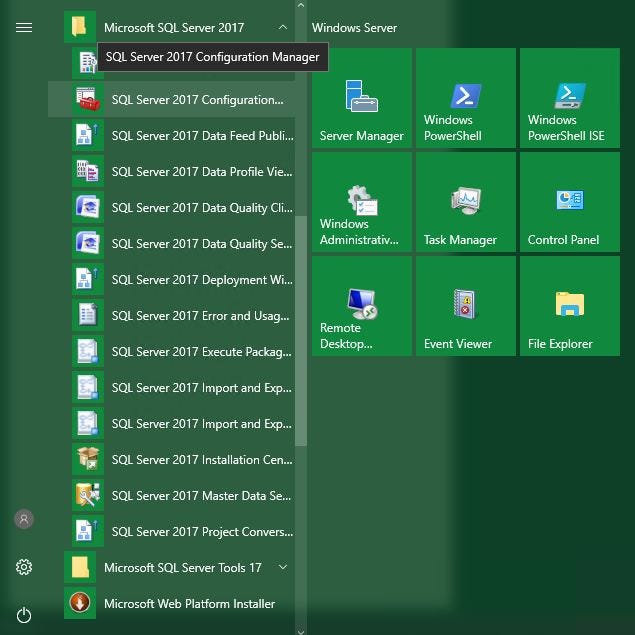This screenshot has height=635, width=635.
Task: Click the app list scroll up arrow
Action: [301, 5]
